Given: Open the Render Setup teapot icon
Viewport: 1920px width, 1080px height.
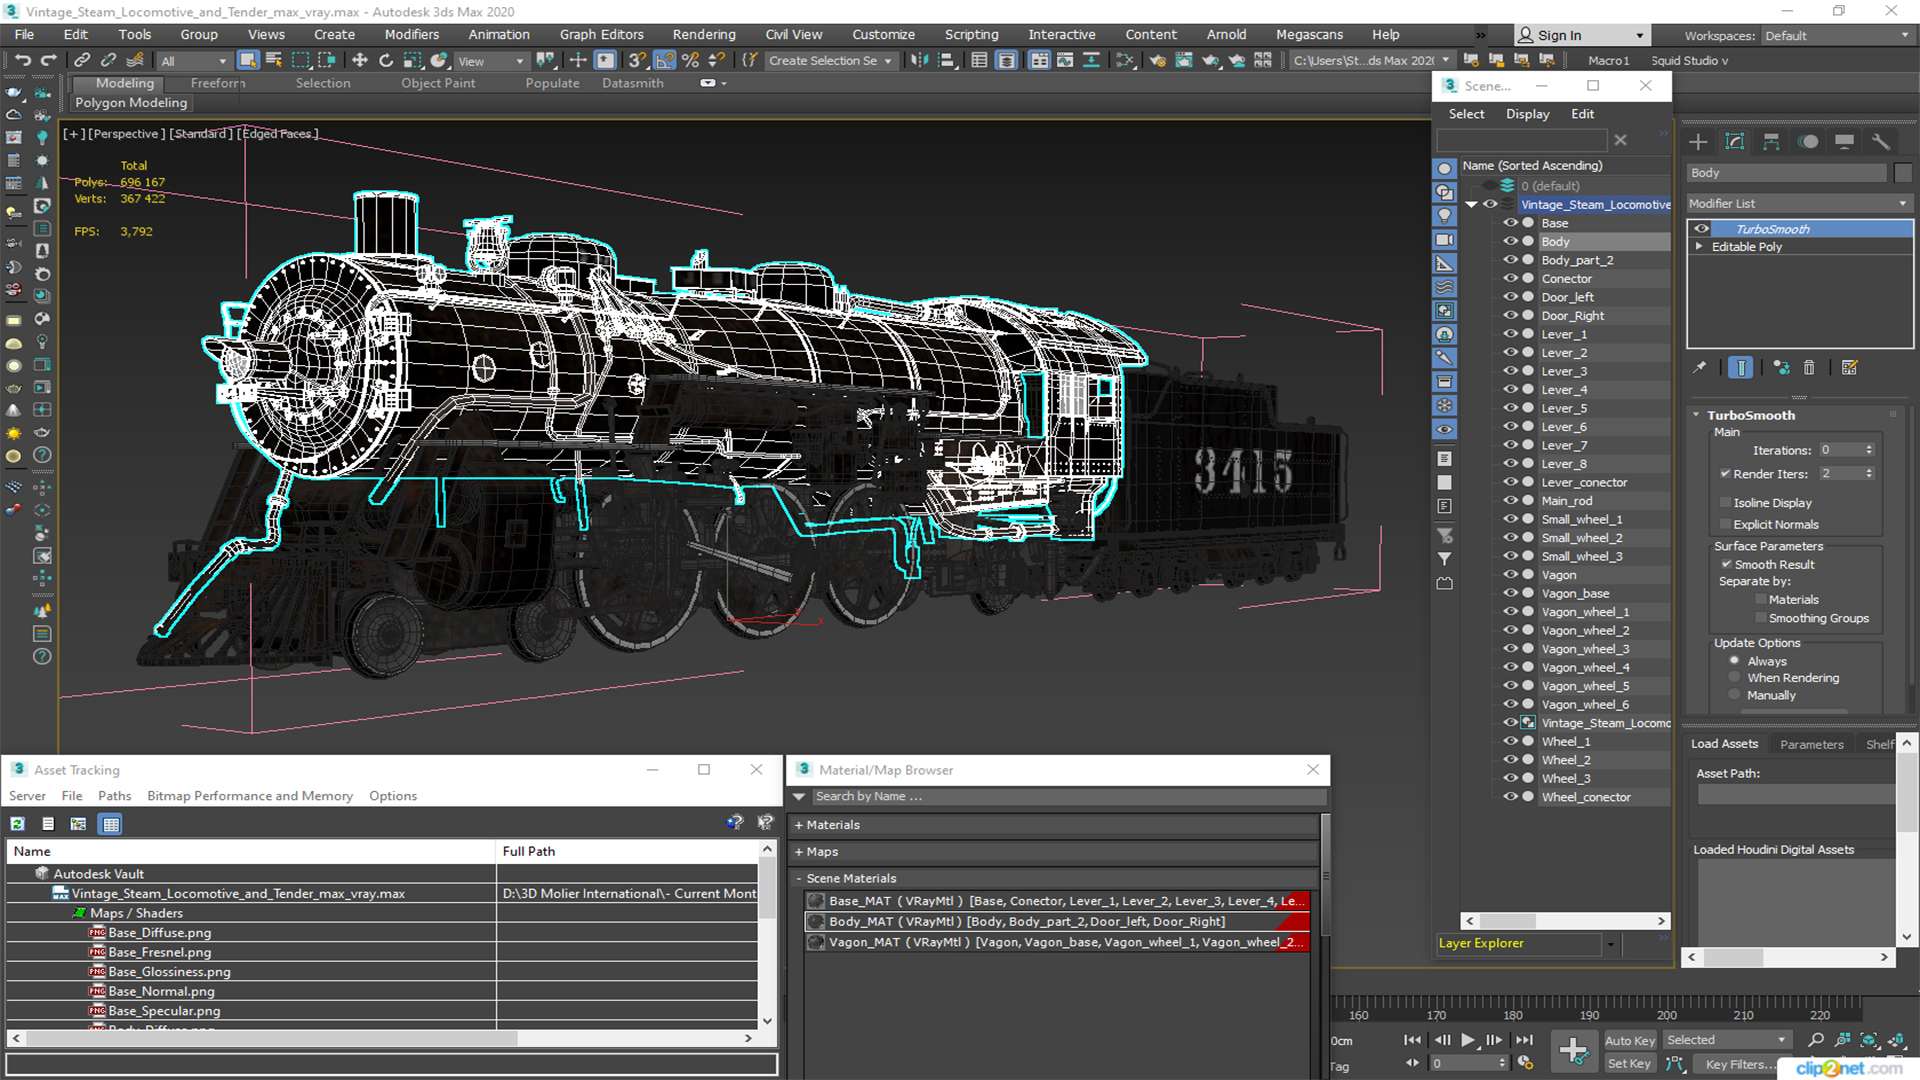Looking at the screenshot, I should pos(1157,60).
